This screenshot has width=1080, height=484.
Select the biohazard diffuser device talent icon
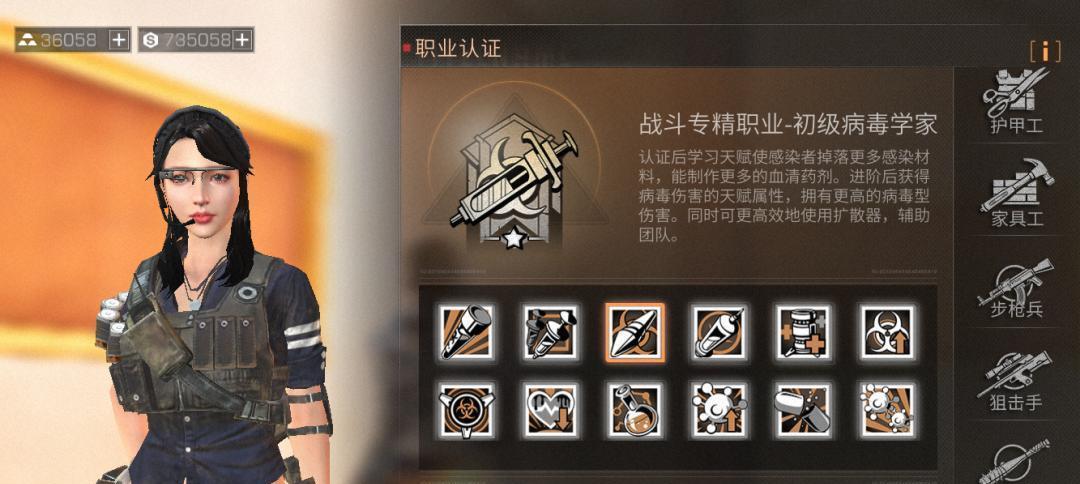466,410
